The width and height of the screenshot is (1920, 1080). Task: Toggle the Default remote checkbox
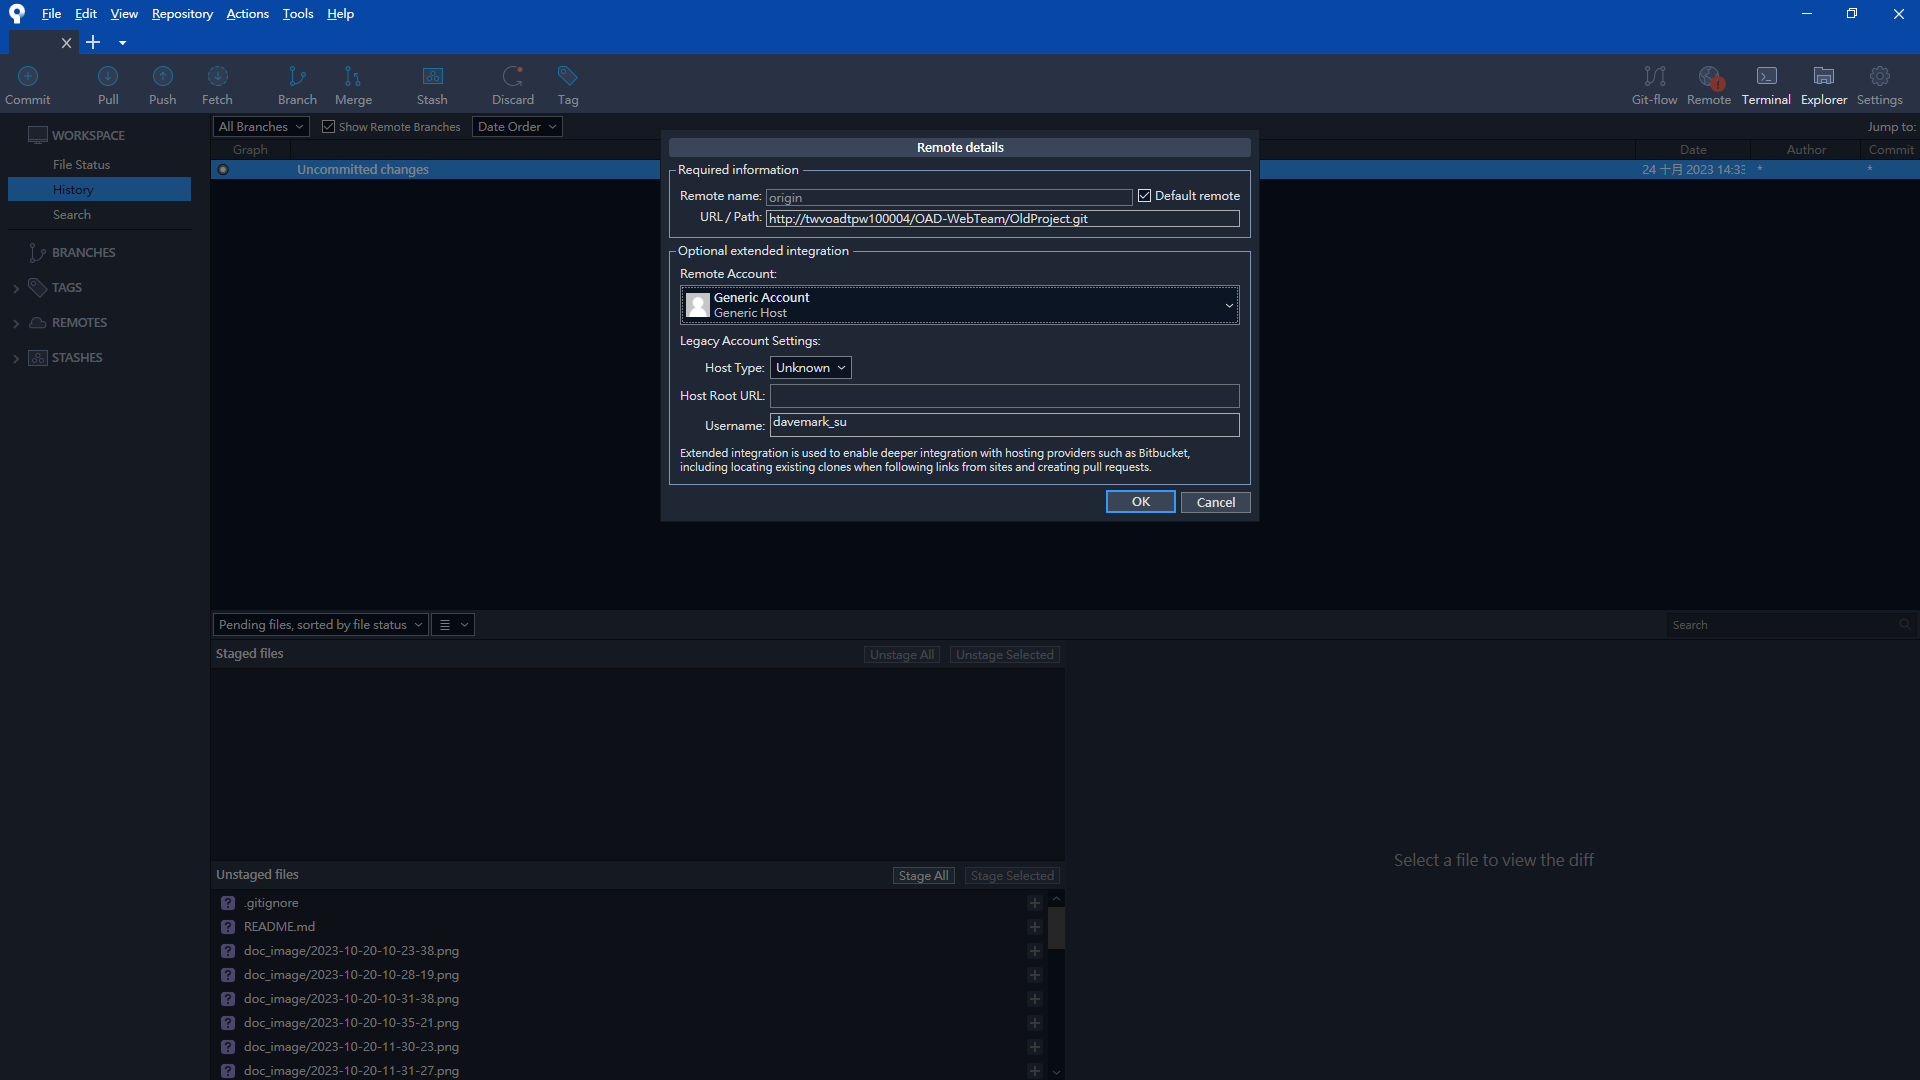pyautogui.click(x=1145, y=196)
